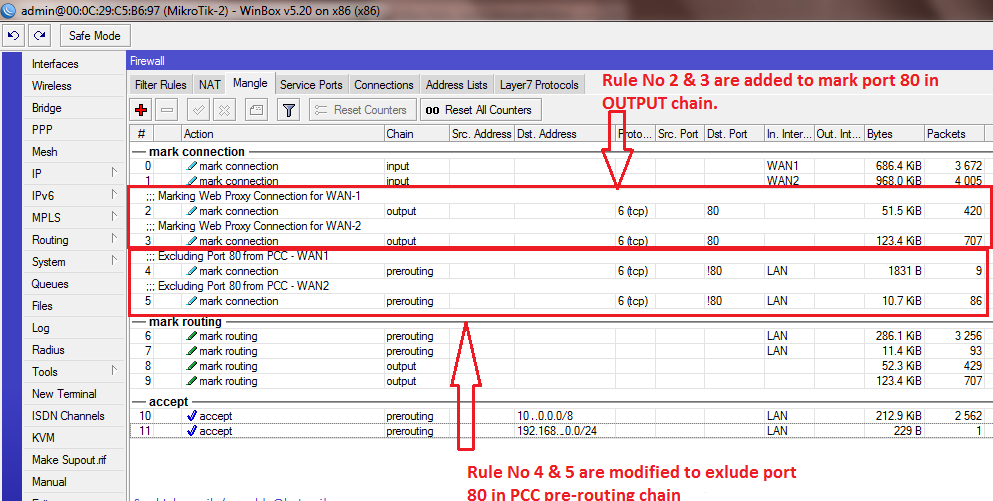Toggle Safe Mode button
This screenshot has height=501, width=993.
[x=95, y=35]
